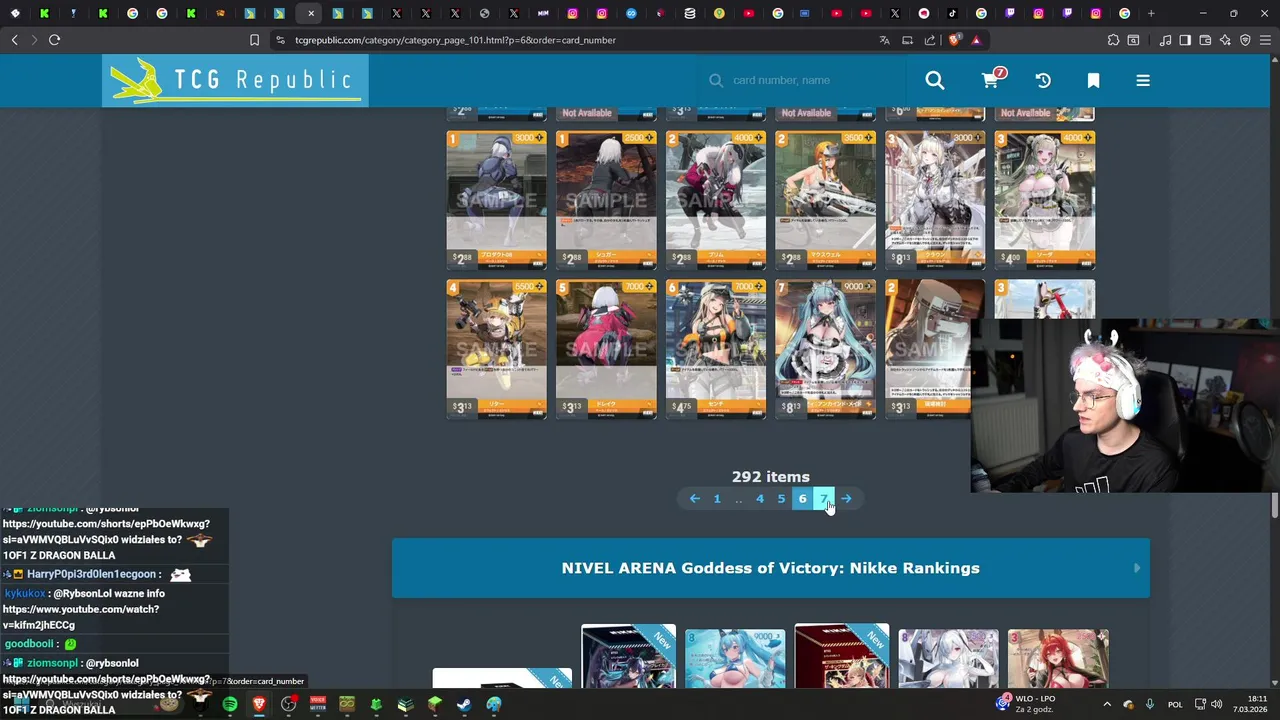The image size is (1280, 720).
Task: Click the share page icon
Action: click(x=930, y=40)
